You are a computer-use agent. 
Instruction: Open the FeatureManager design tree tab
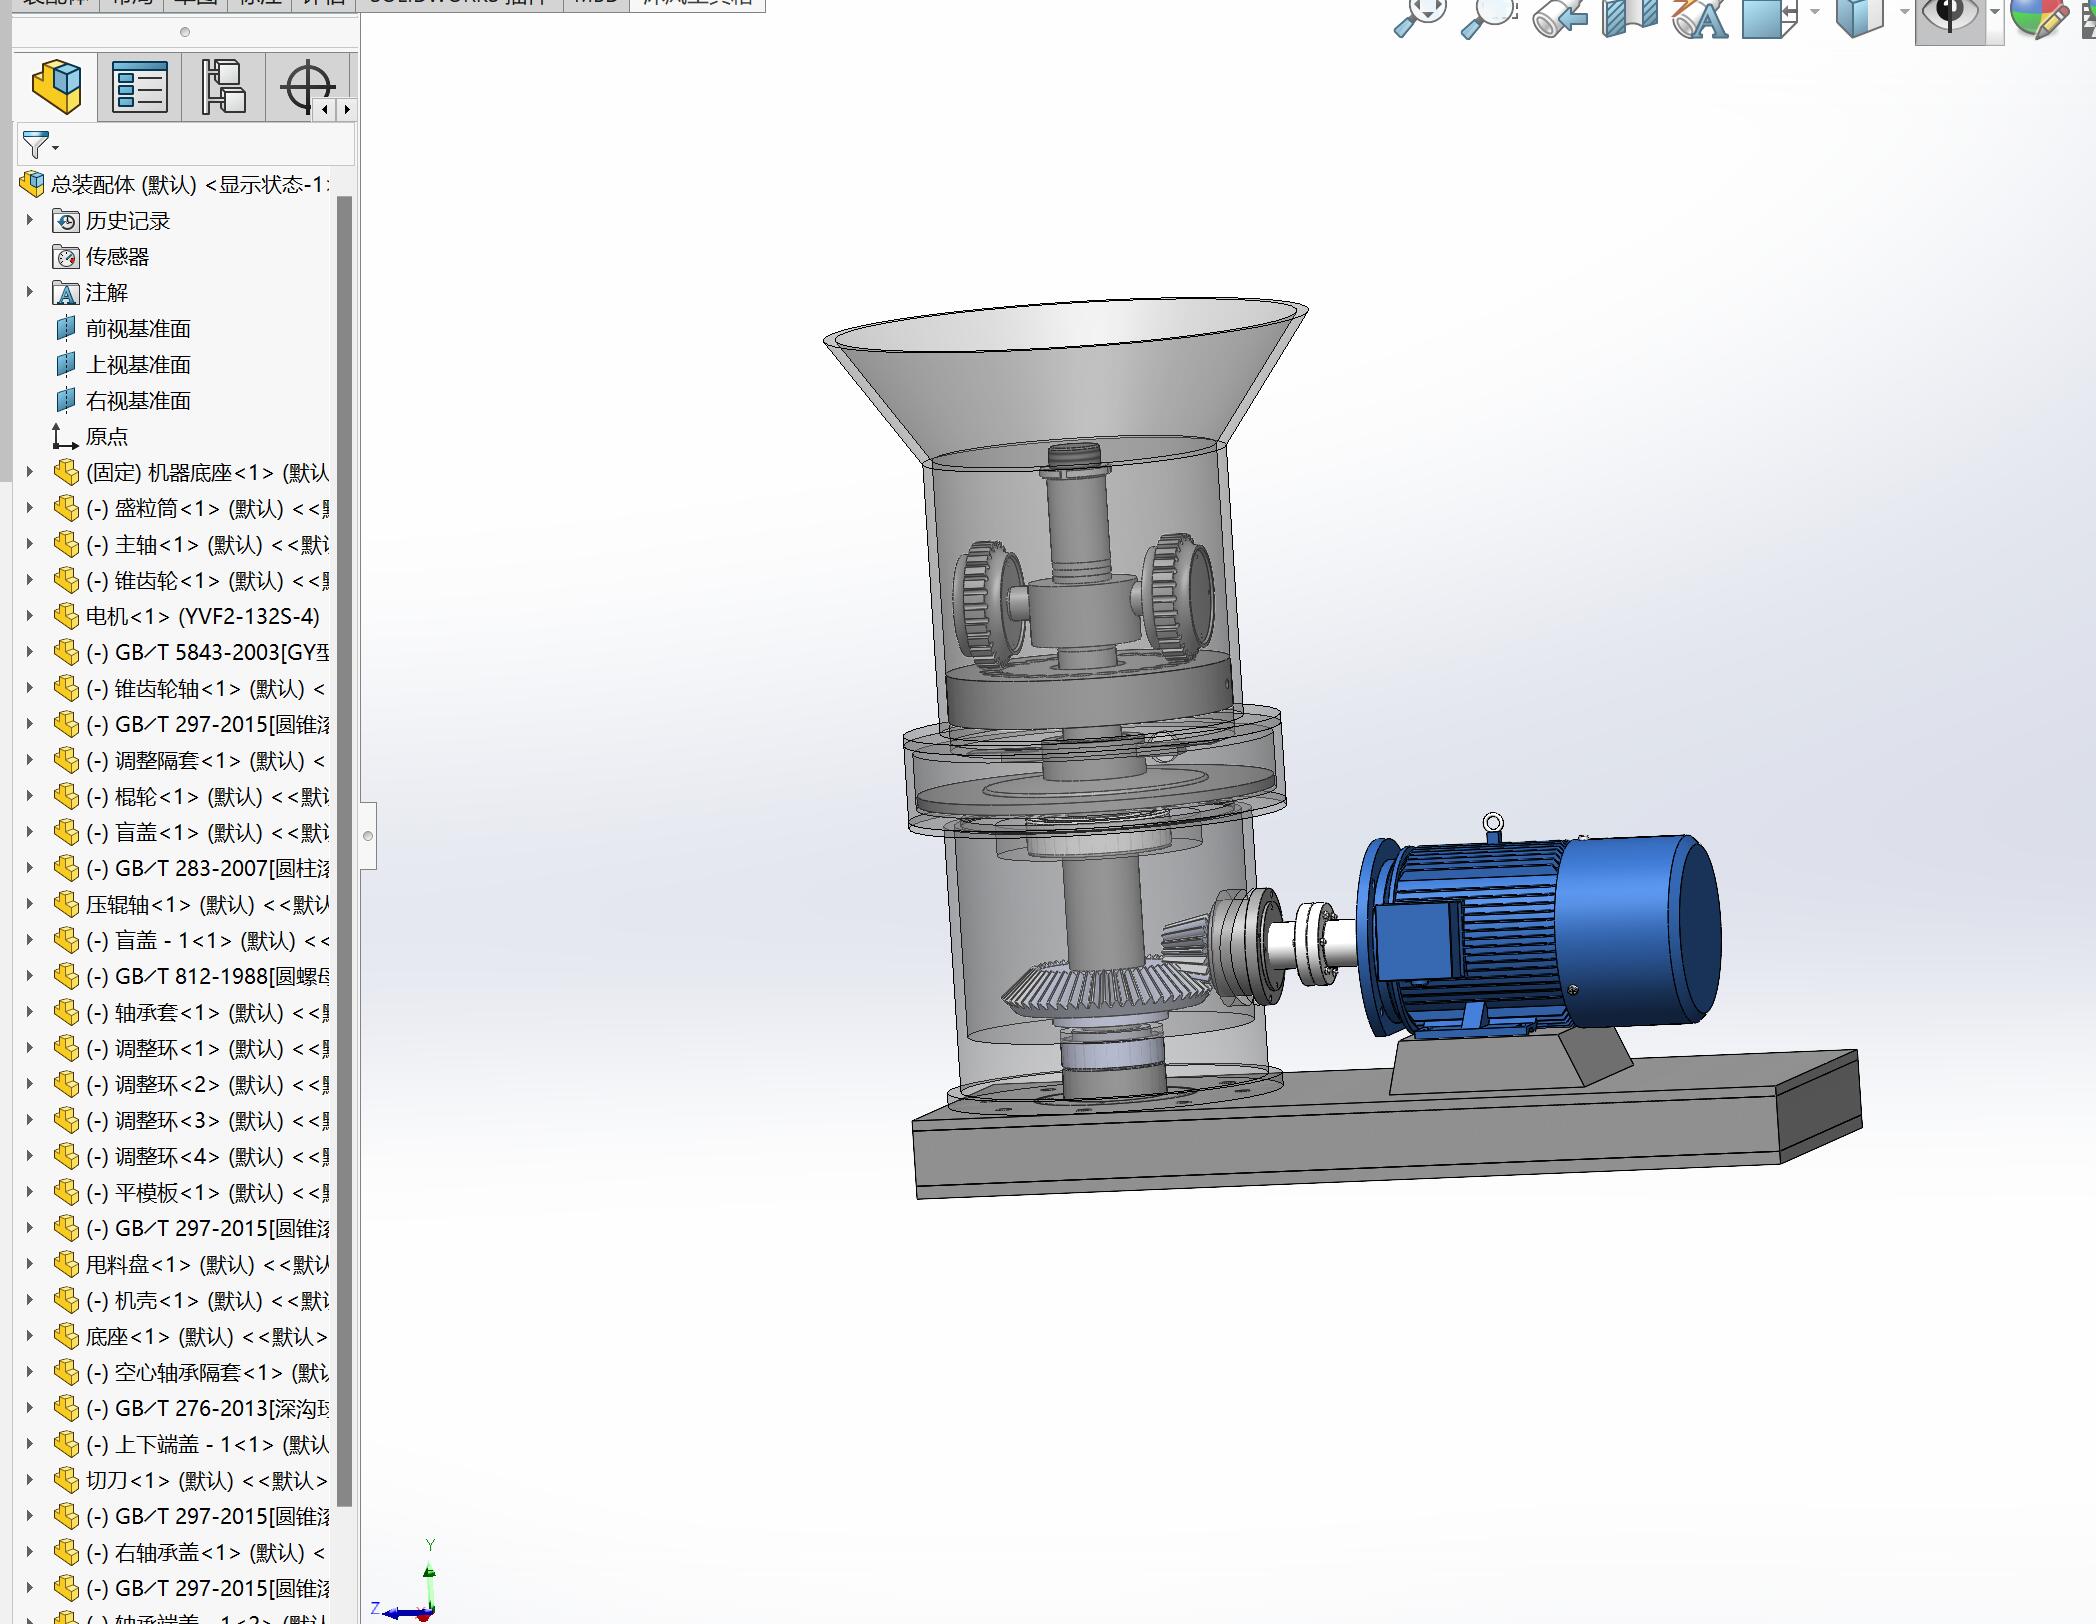tap(56, 86)
